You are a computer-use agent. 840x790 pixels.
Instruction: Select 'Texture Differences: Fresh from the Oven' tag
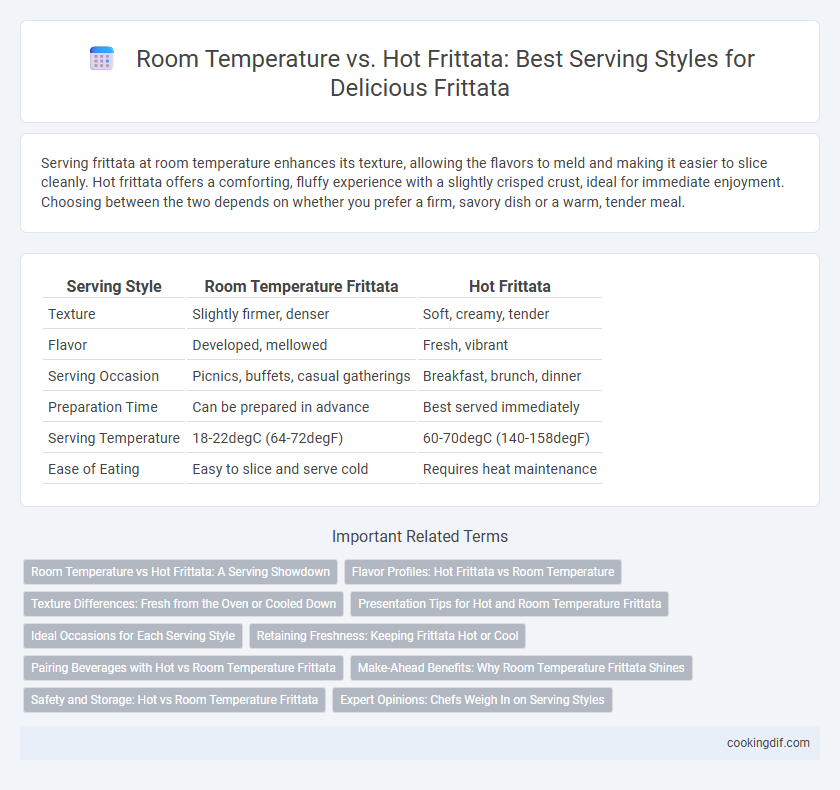click(183, 604)
